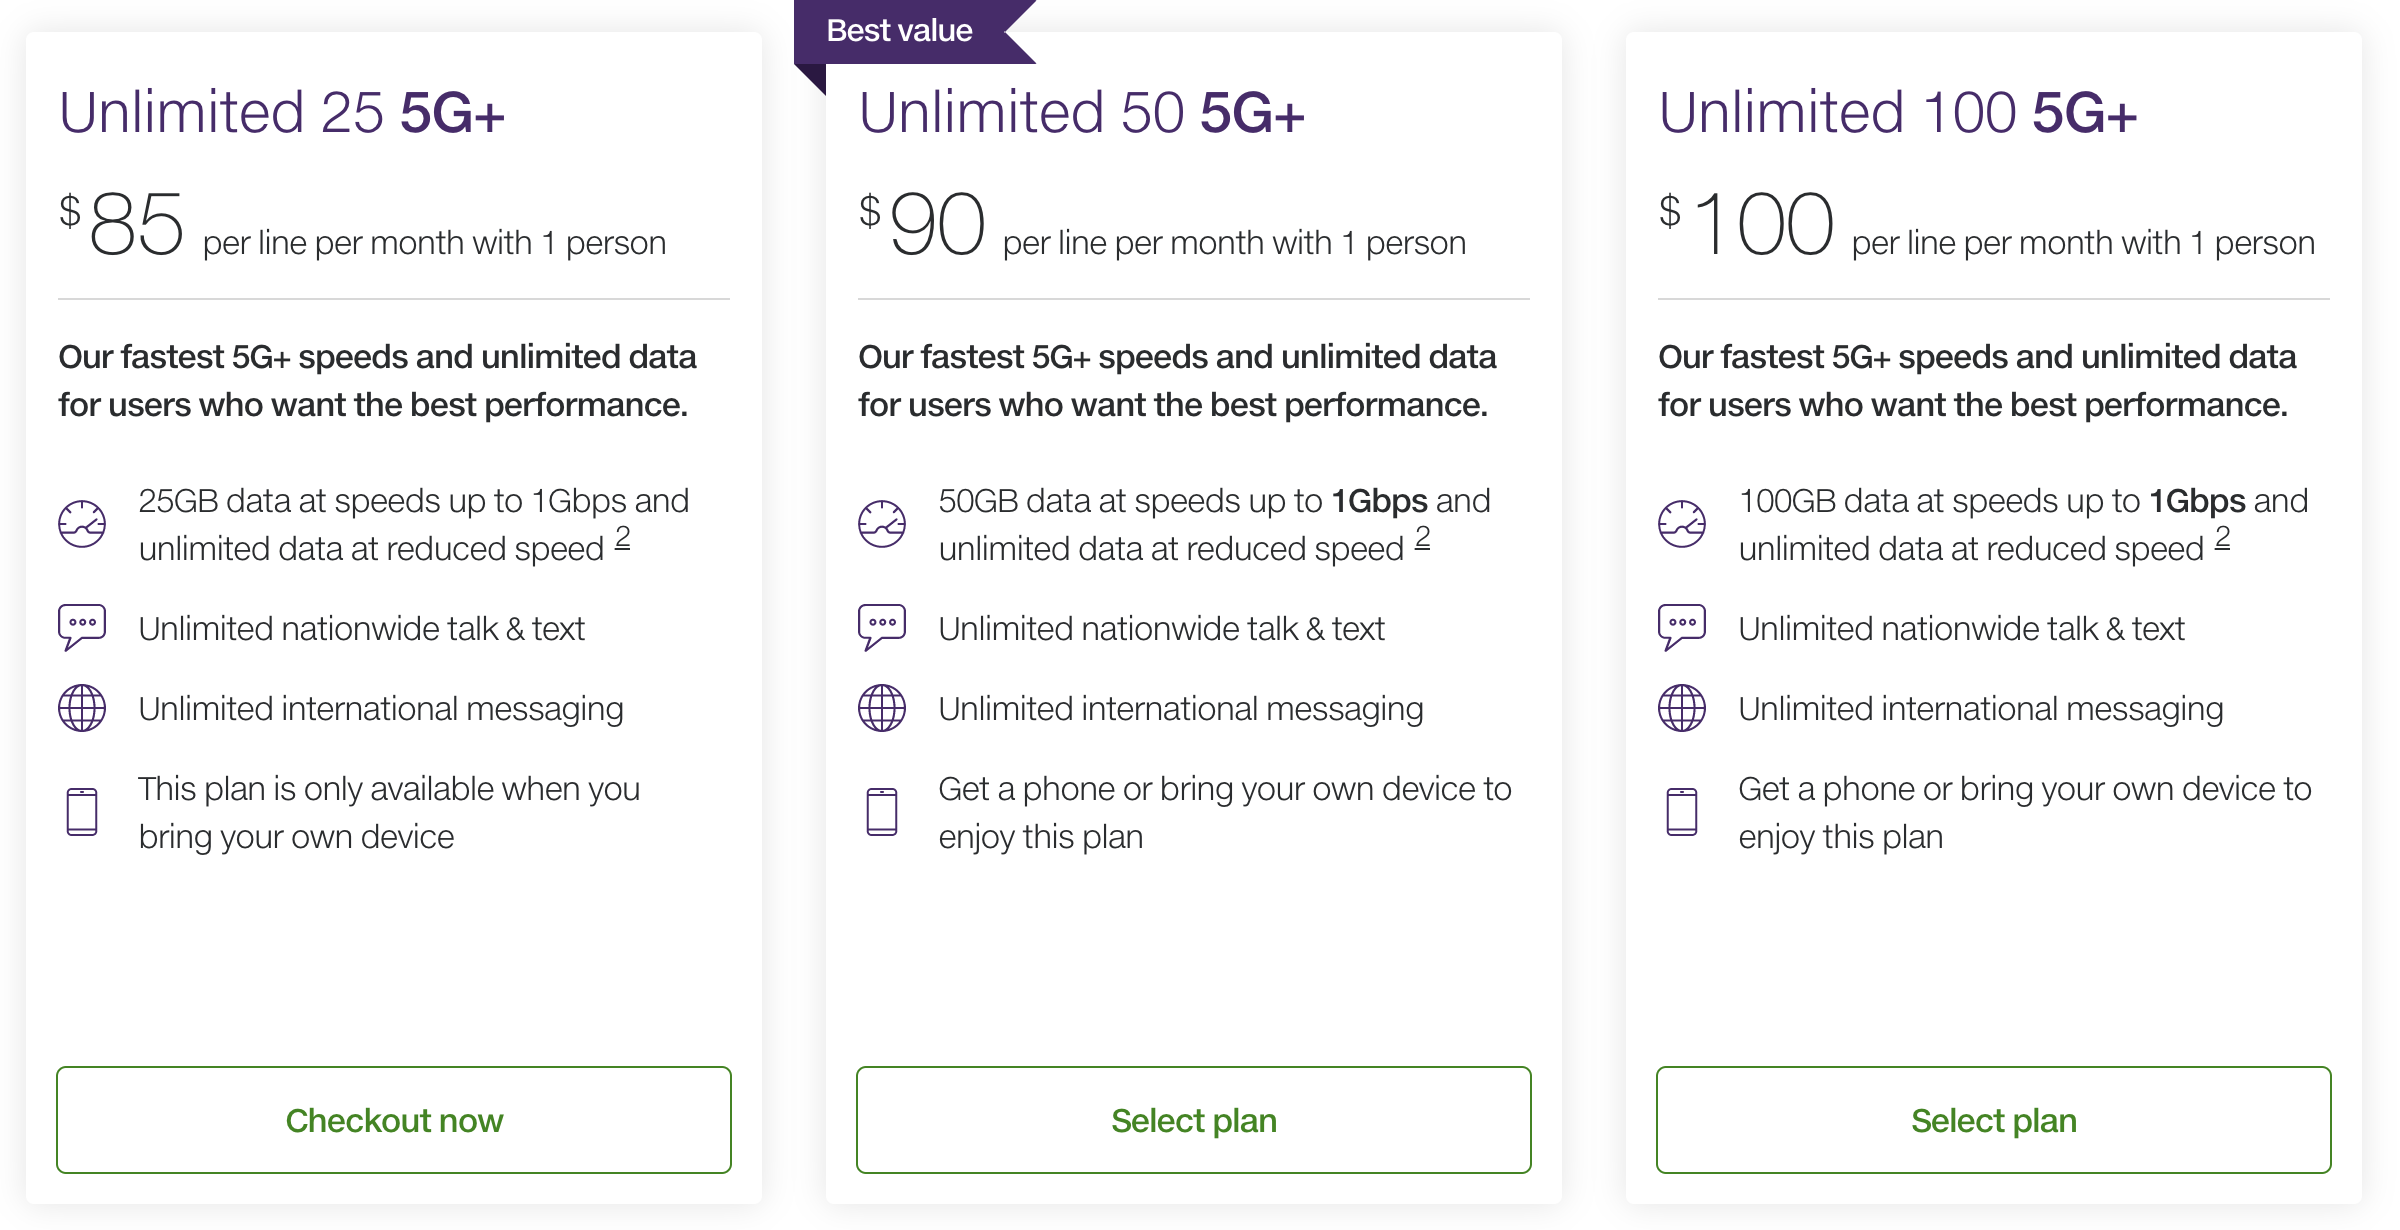The height and width of the screenshot is (1230, 2400).
Task: Click chat bubble icon in Unlimited 100 plan
Action: [1682, 627]
